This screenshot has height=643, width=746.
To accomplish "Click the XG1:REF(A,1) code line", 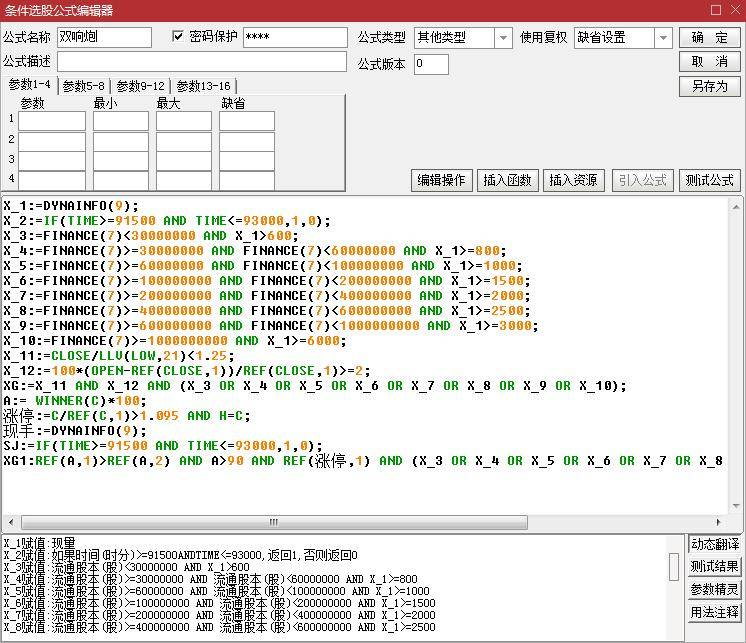I will click(363, 461).
